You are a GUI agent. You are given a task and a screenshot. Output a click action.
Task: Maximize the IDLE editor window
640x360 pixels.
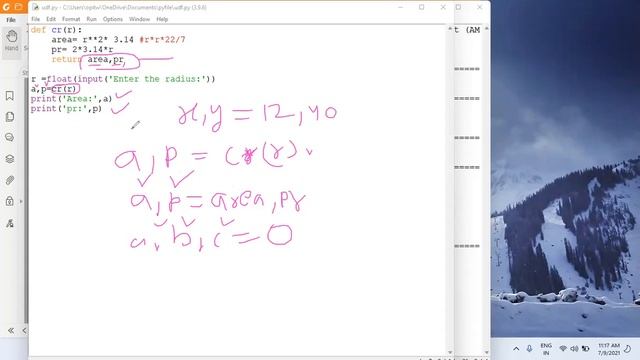point(422,7)
